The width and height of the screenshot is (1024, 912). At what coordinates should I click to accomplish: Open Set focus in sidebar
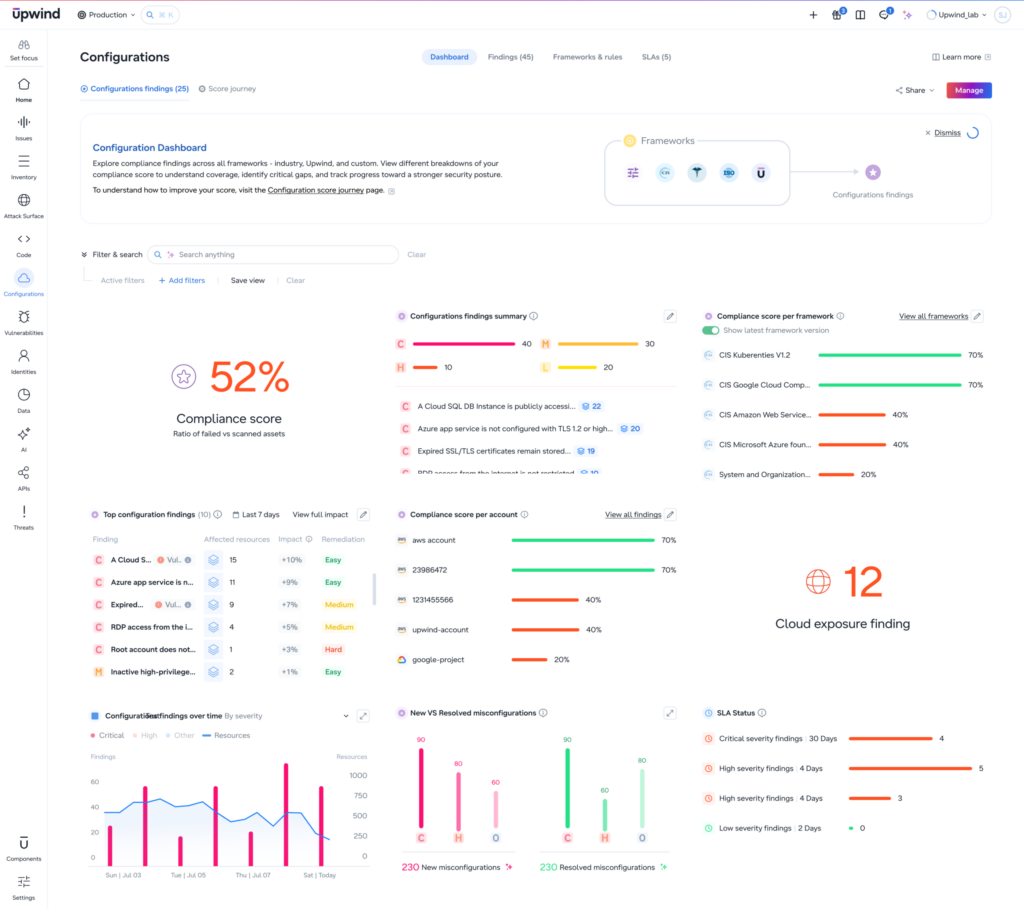24,50
